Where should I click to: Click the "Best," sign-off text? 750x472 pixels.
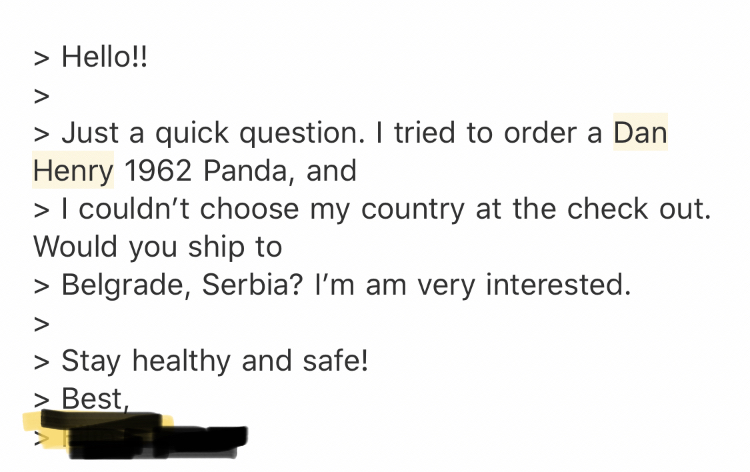click(x=96, y=398)
